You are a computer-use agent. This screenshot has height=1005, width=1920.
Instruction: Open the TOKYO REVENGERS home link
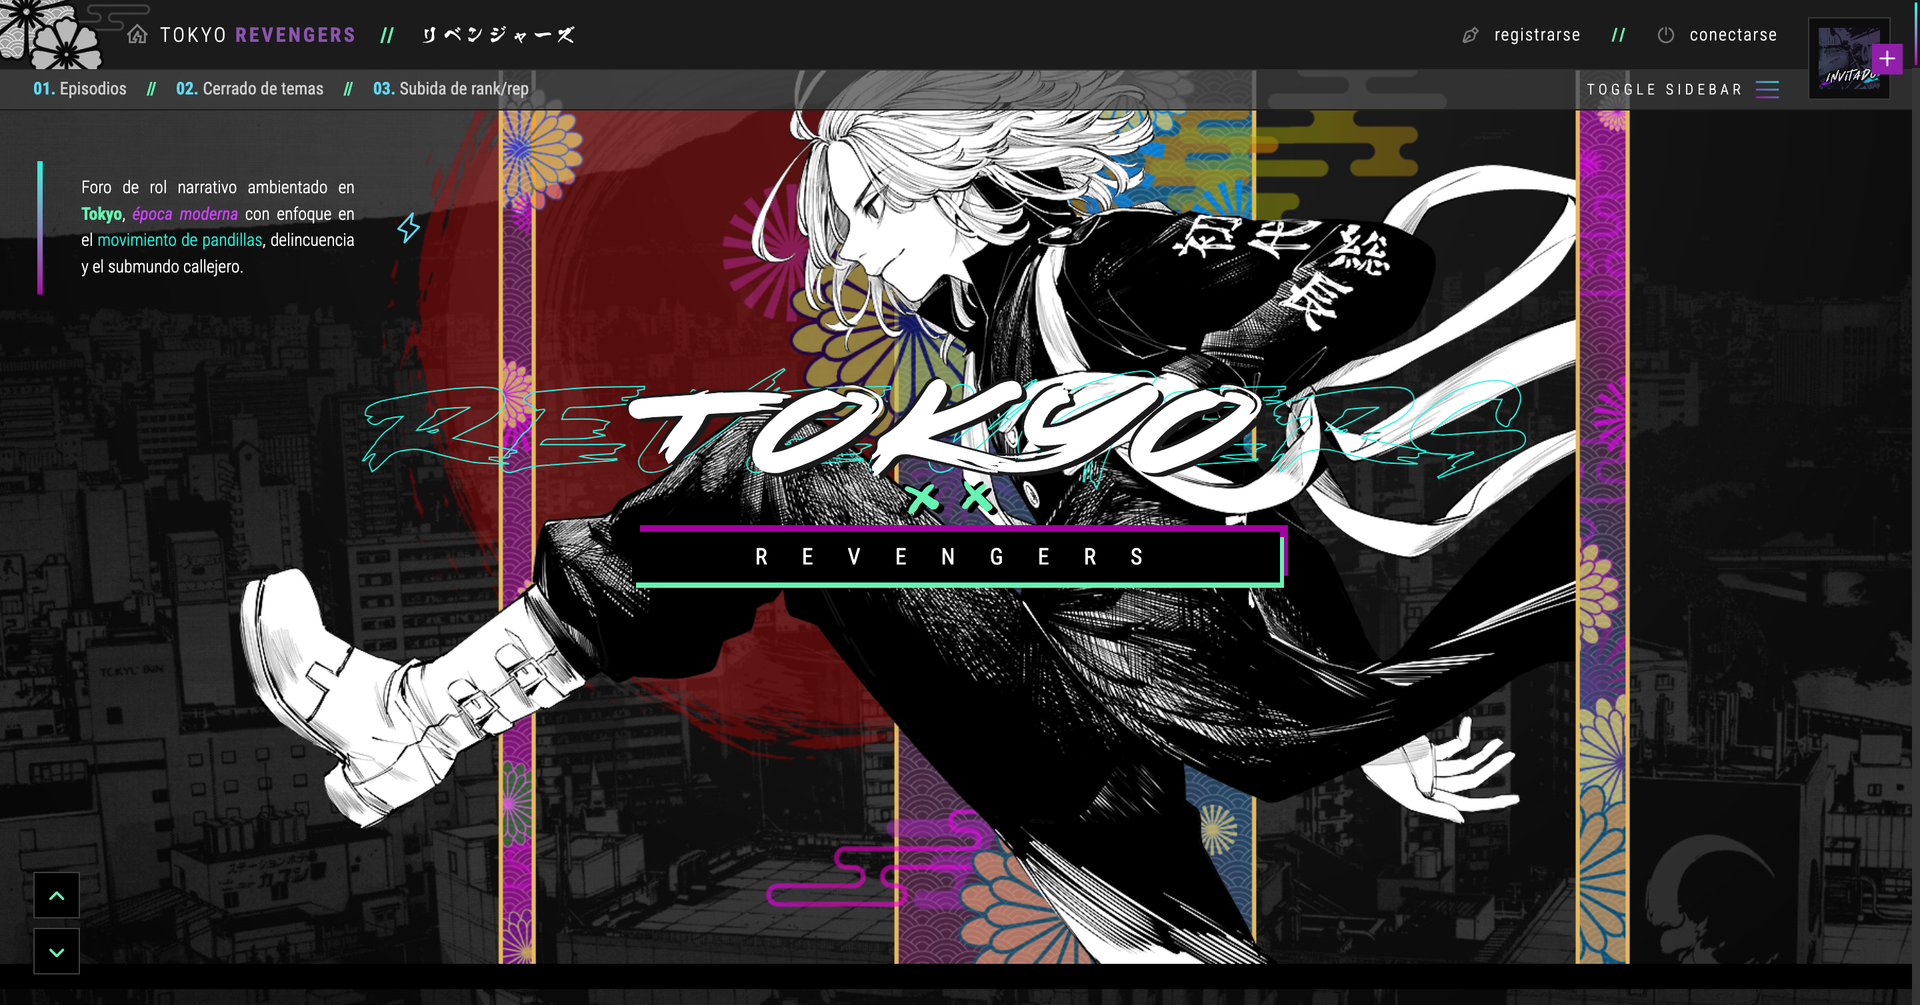click(x=258, y=35)
